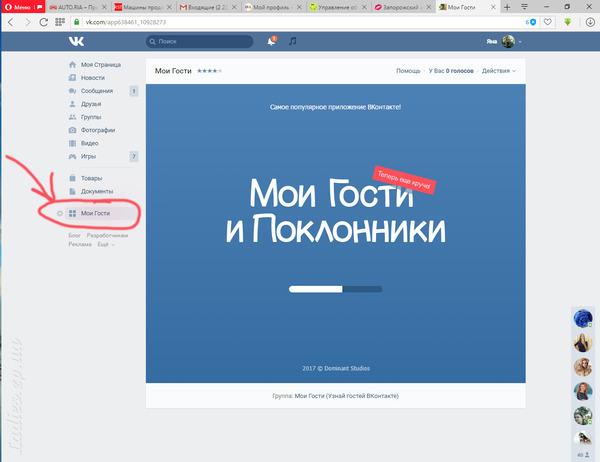Open a new tab with the plus button
Image resolution: width=600 pixels, height=462 pixels.
point(507,7)
